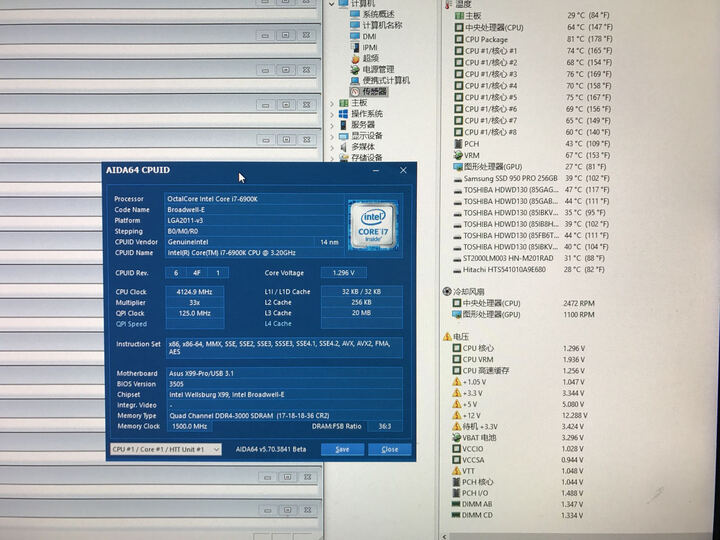Click the DIMM CD memory icon
The image size is (720, 540).
coord(456,515)
